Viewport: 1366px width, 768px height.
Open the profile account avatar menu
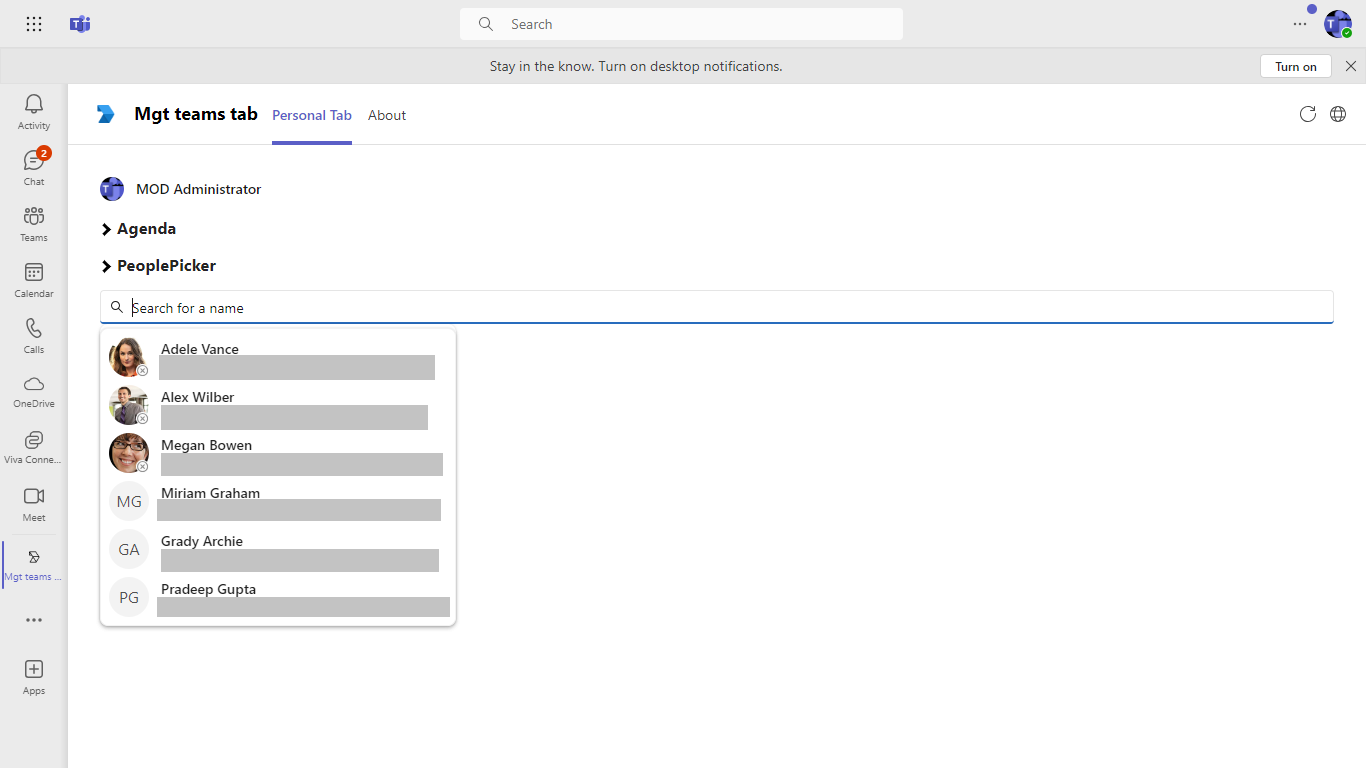(1338, 24)
